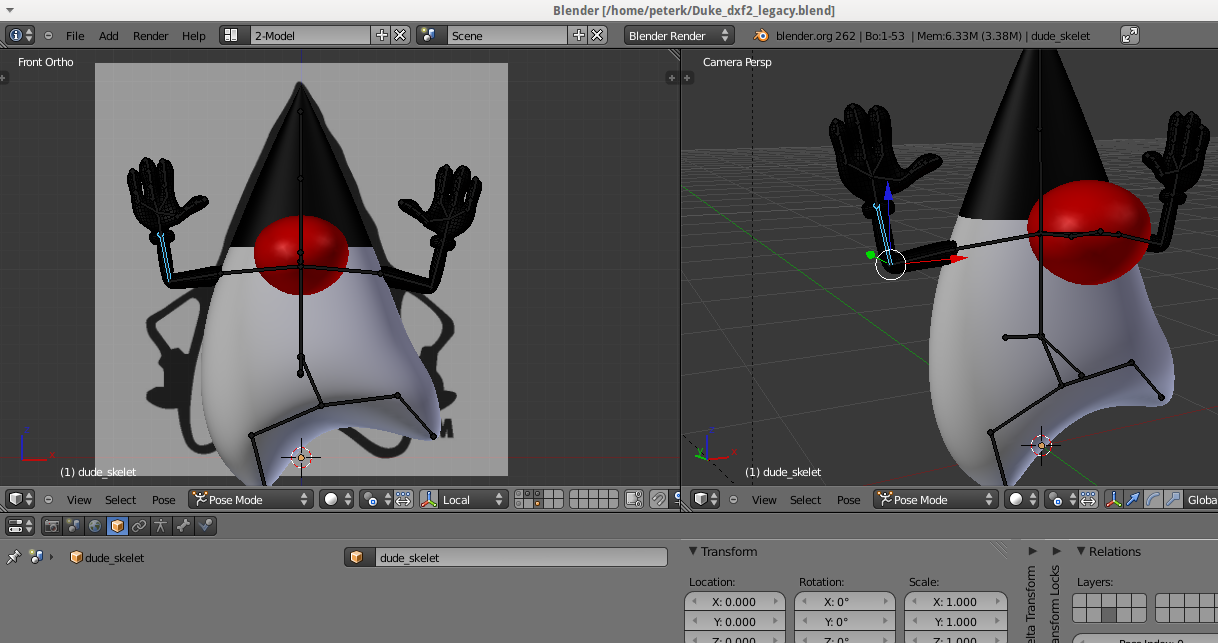
Task: Open the Pose menu in the right viewport
Action: click(x=849, y=499)
